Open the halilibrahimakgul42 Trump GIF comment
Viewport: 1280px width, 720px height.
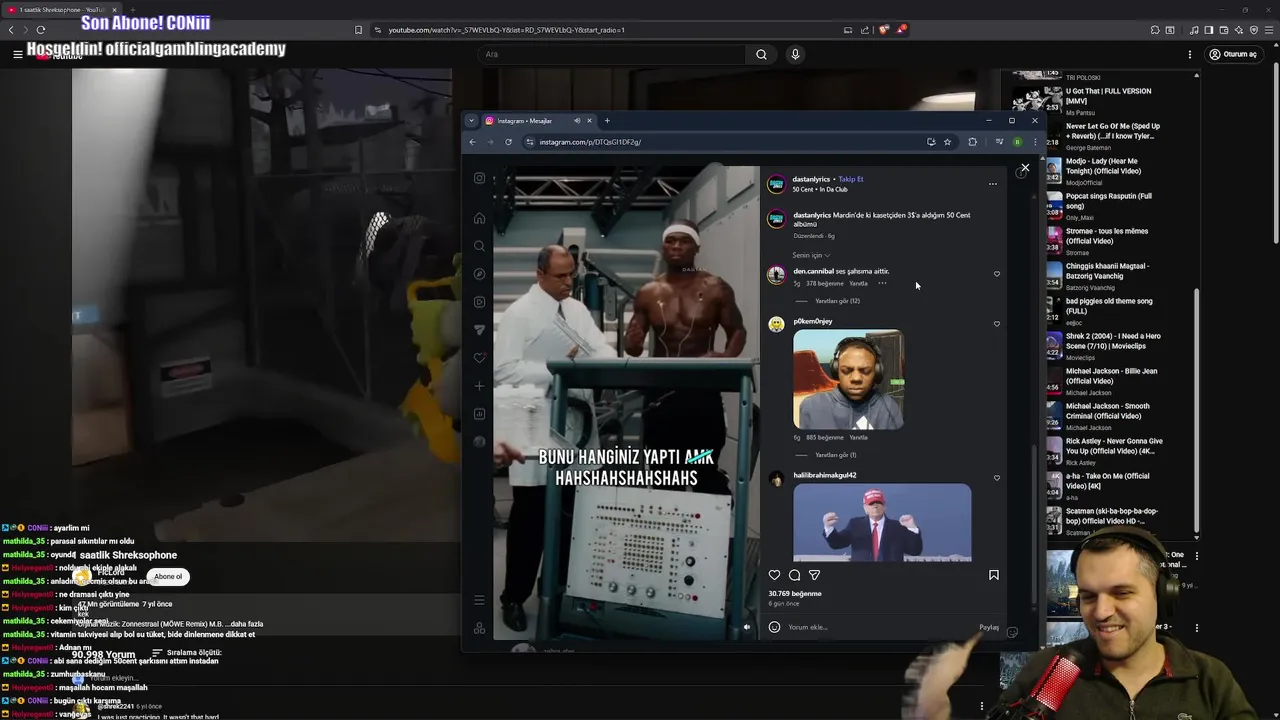pyautogui.click(x=882, y=522)
